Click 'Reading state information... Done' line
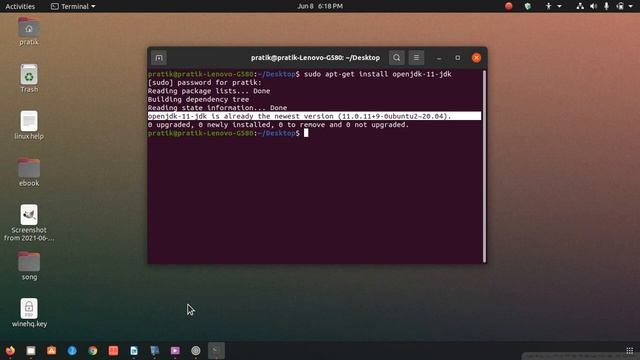The height and width of the screenshot is (360, 640). click(x=217, y=108)
